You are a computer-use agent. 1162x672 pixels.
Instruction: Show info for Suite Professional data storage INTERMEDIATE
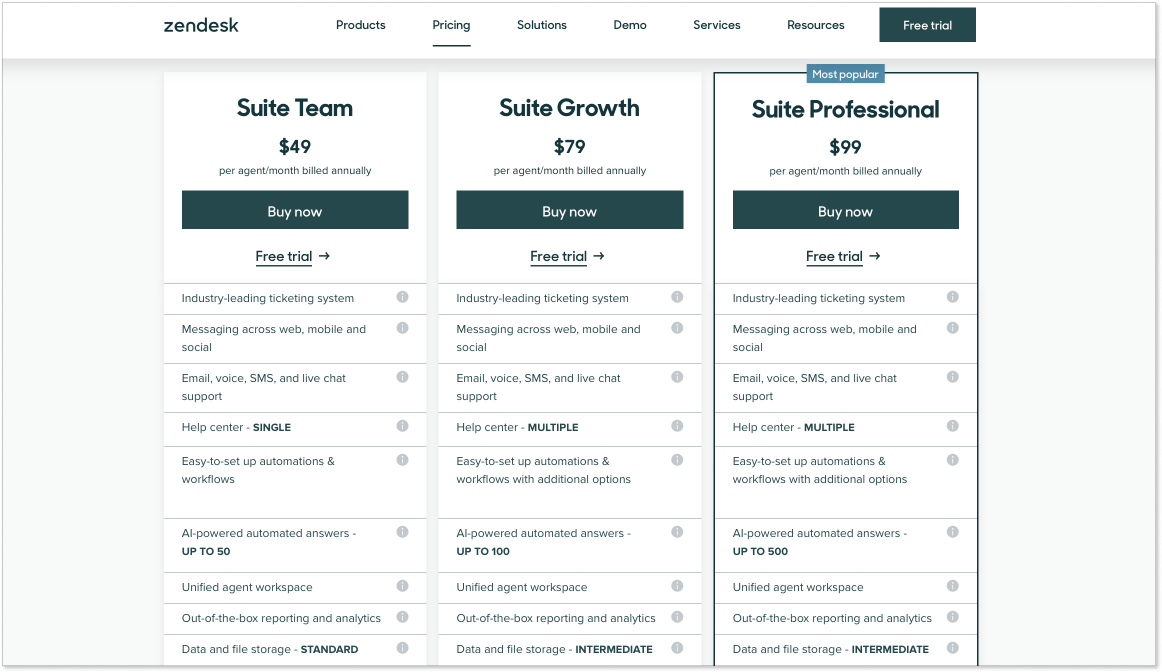click(953, 648)
